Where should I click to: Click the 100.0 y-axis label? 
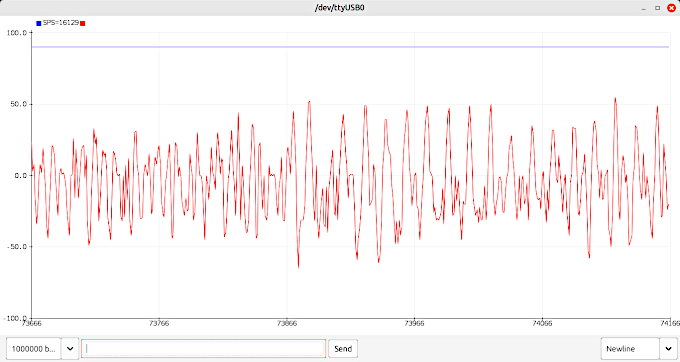click(x=17, y=33)
